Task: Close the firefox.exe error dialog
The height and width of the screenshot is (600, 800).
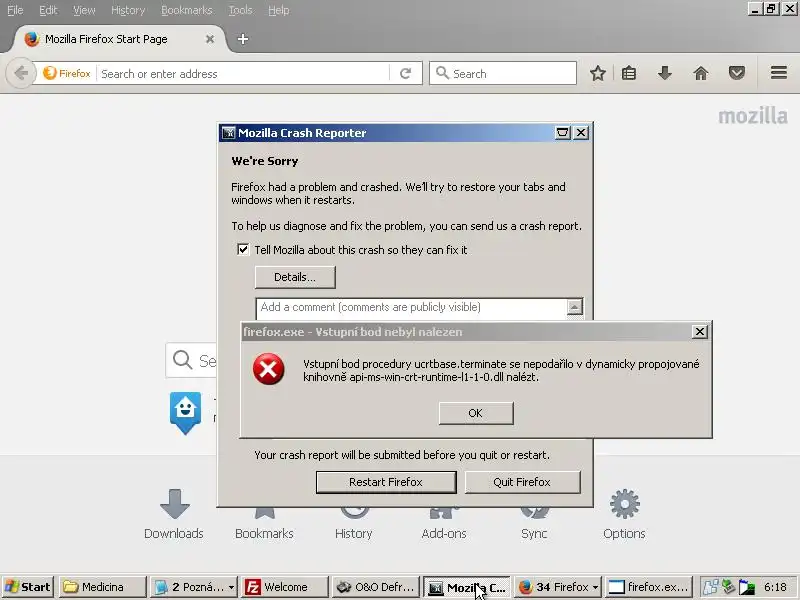Action: tap(699, 332)
